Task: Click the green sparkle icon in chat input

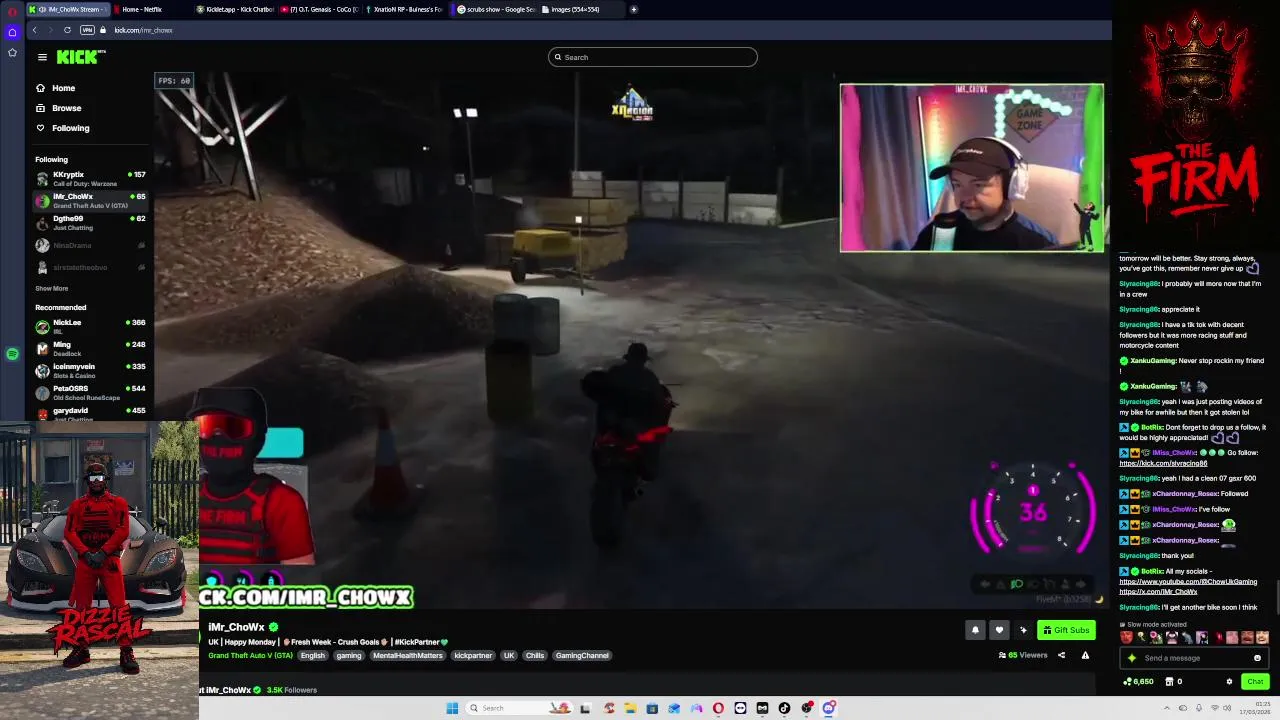Action: click(1132, 658)
